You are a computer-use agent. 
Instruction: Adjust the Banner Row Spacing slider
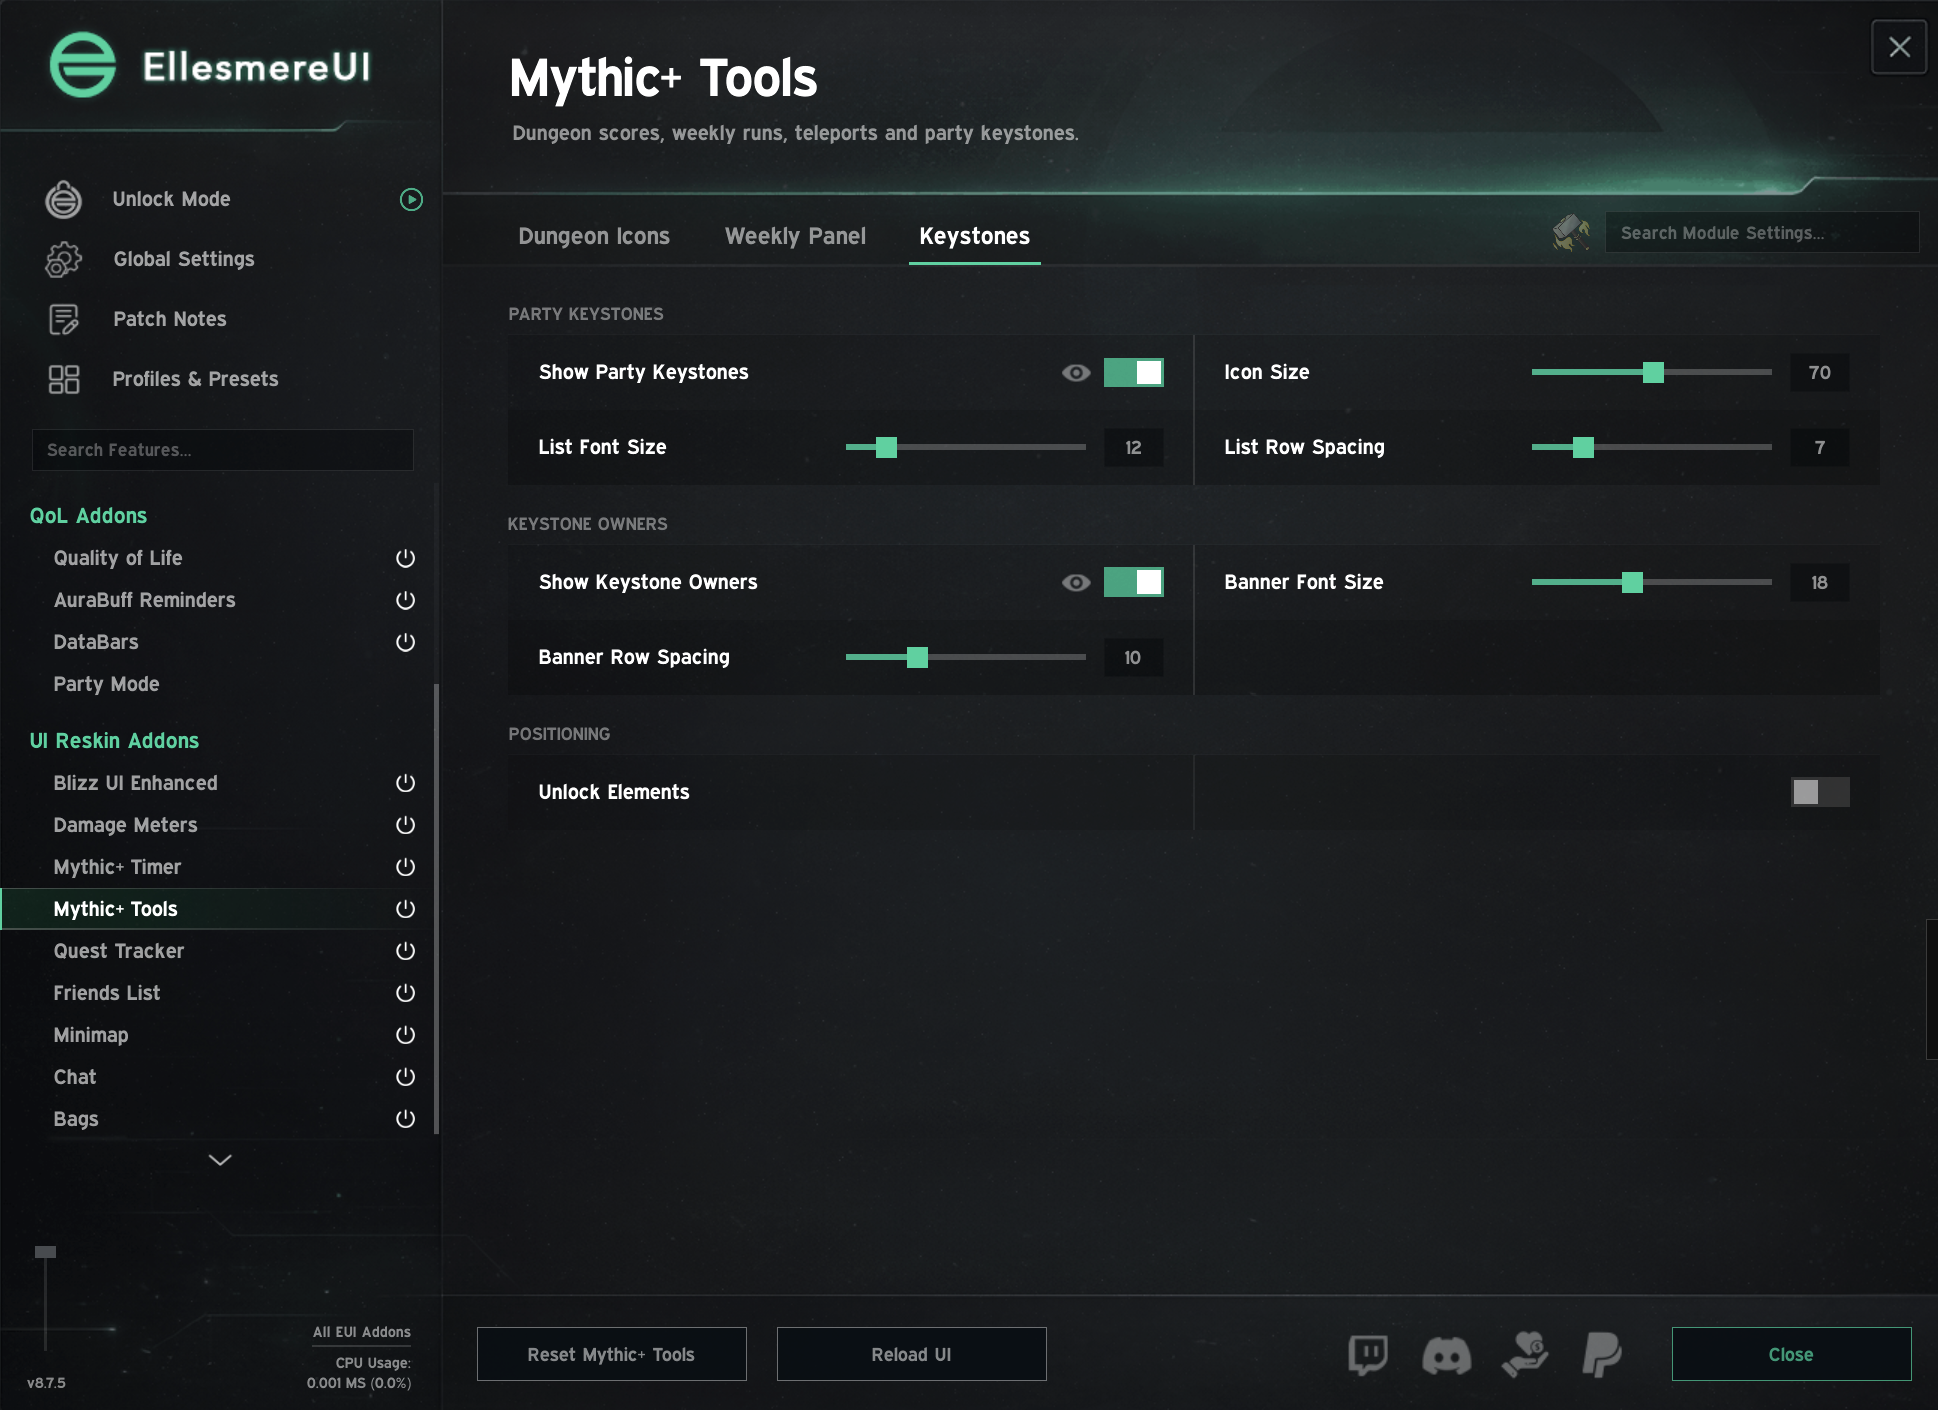[x=965, y=657]
